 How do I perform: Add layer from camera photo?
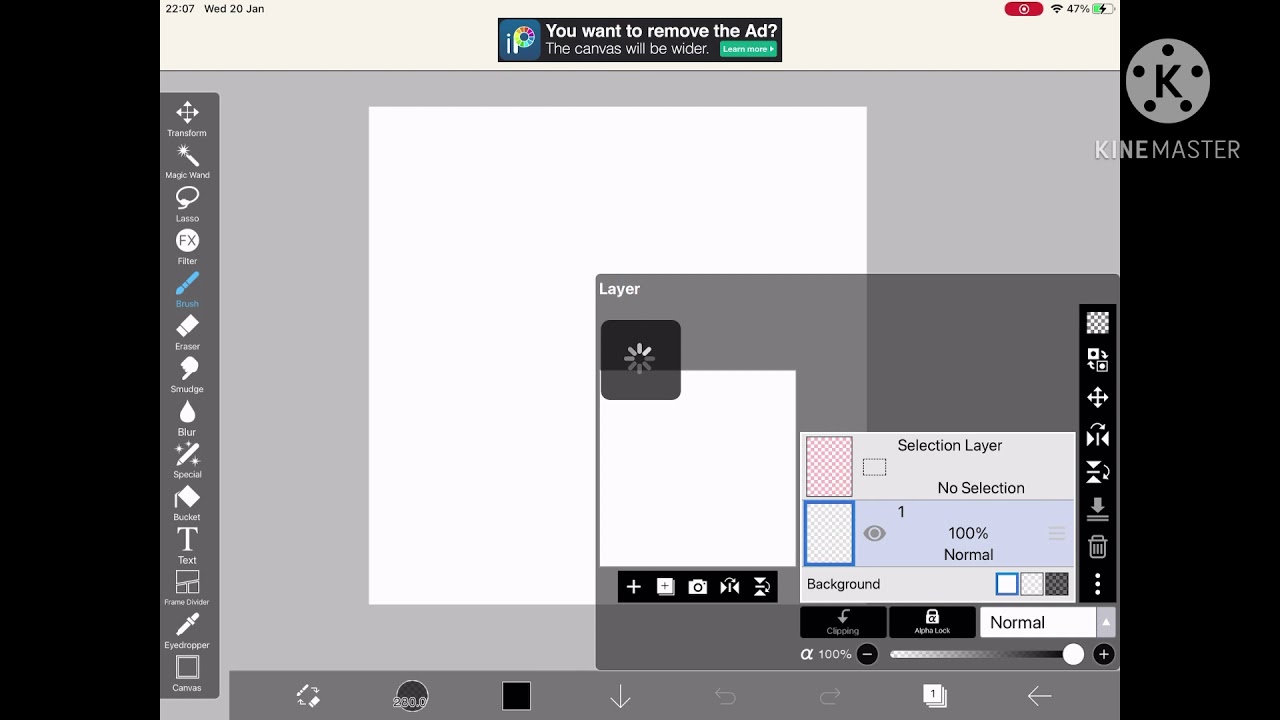pyautogui.click(x=698, y=587)
